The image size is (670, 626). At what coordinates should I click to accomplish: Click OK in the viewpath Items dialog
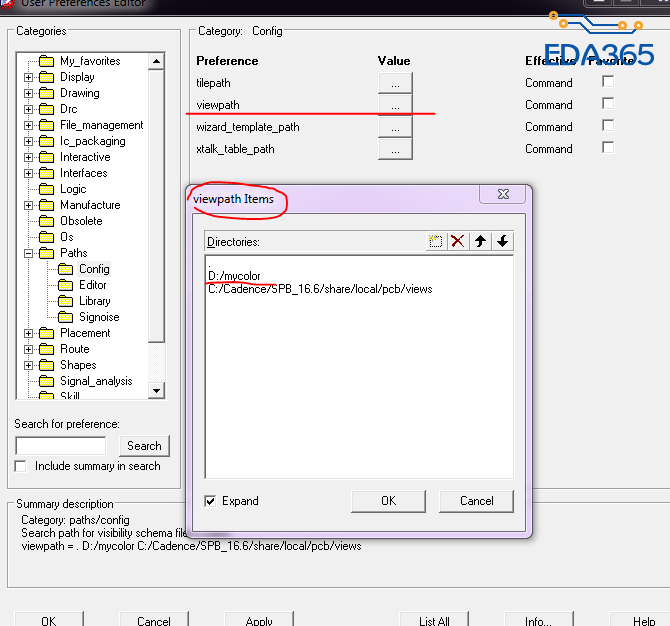(x=388, y=501)
